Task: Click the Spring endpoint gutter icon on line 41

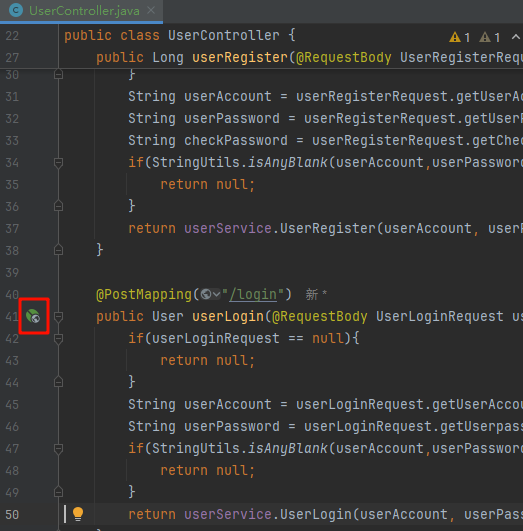Action: 33,316
